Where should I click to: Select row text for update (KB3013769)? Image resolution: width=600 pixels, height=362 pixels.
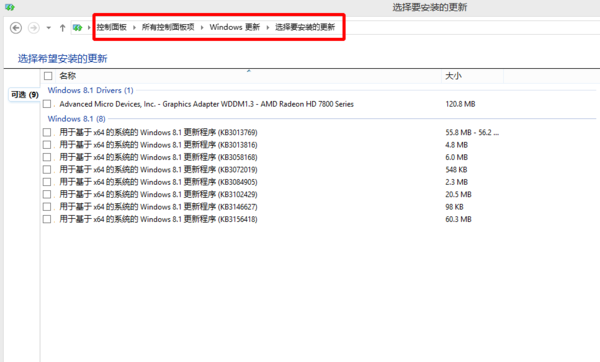(x=158, y=132)
